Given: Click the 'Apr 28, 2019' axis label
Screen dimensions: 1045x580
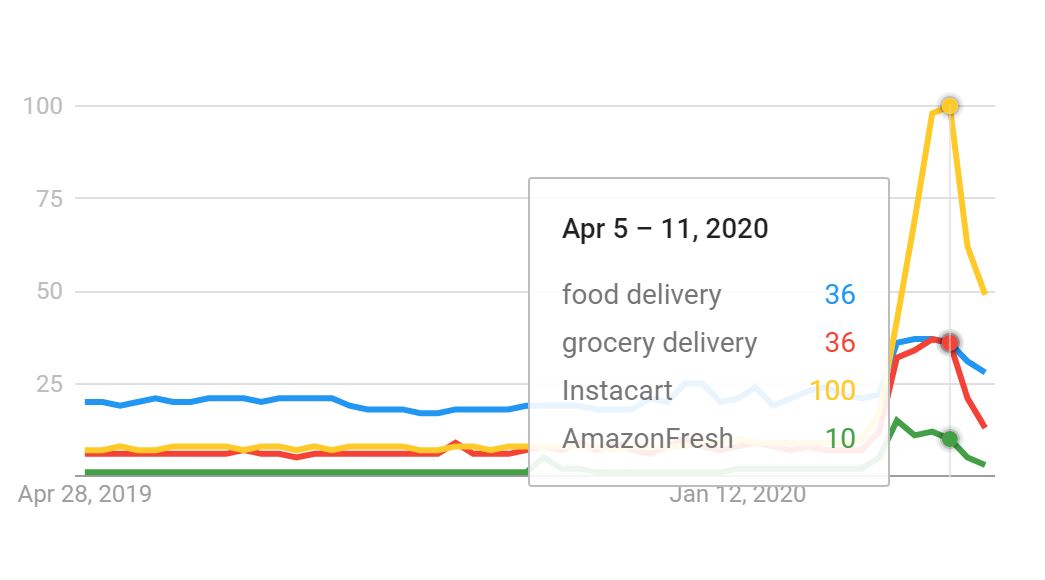Looking at the screenshot, I should pyautogui.click(x=85, y=494).
